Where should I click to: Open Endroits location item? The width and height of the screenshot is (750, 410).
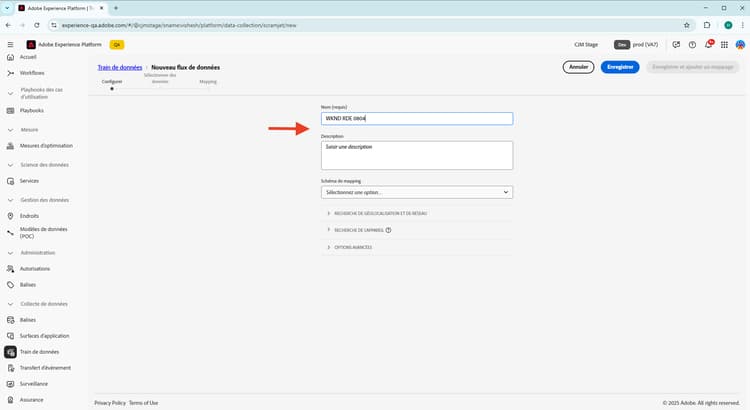coord(29,216)
